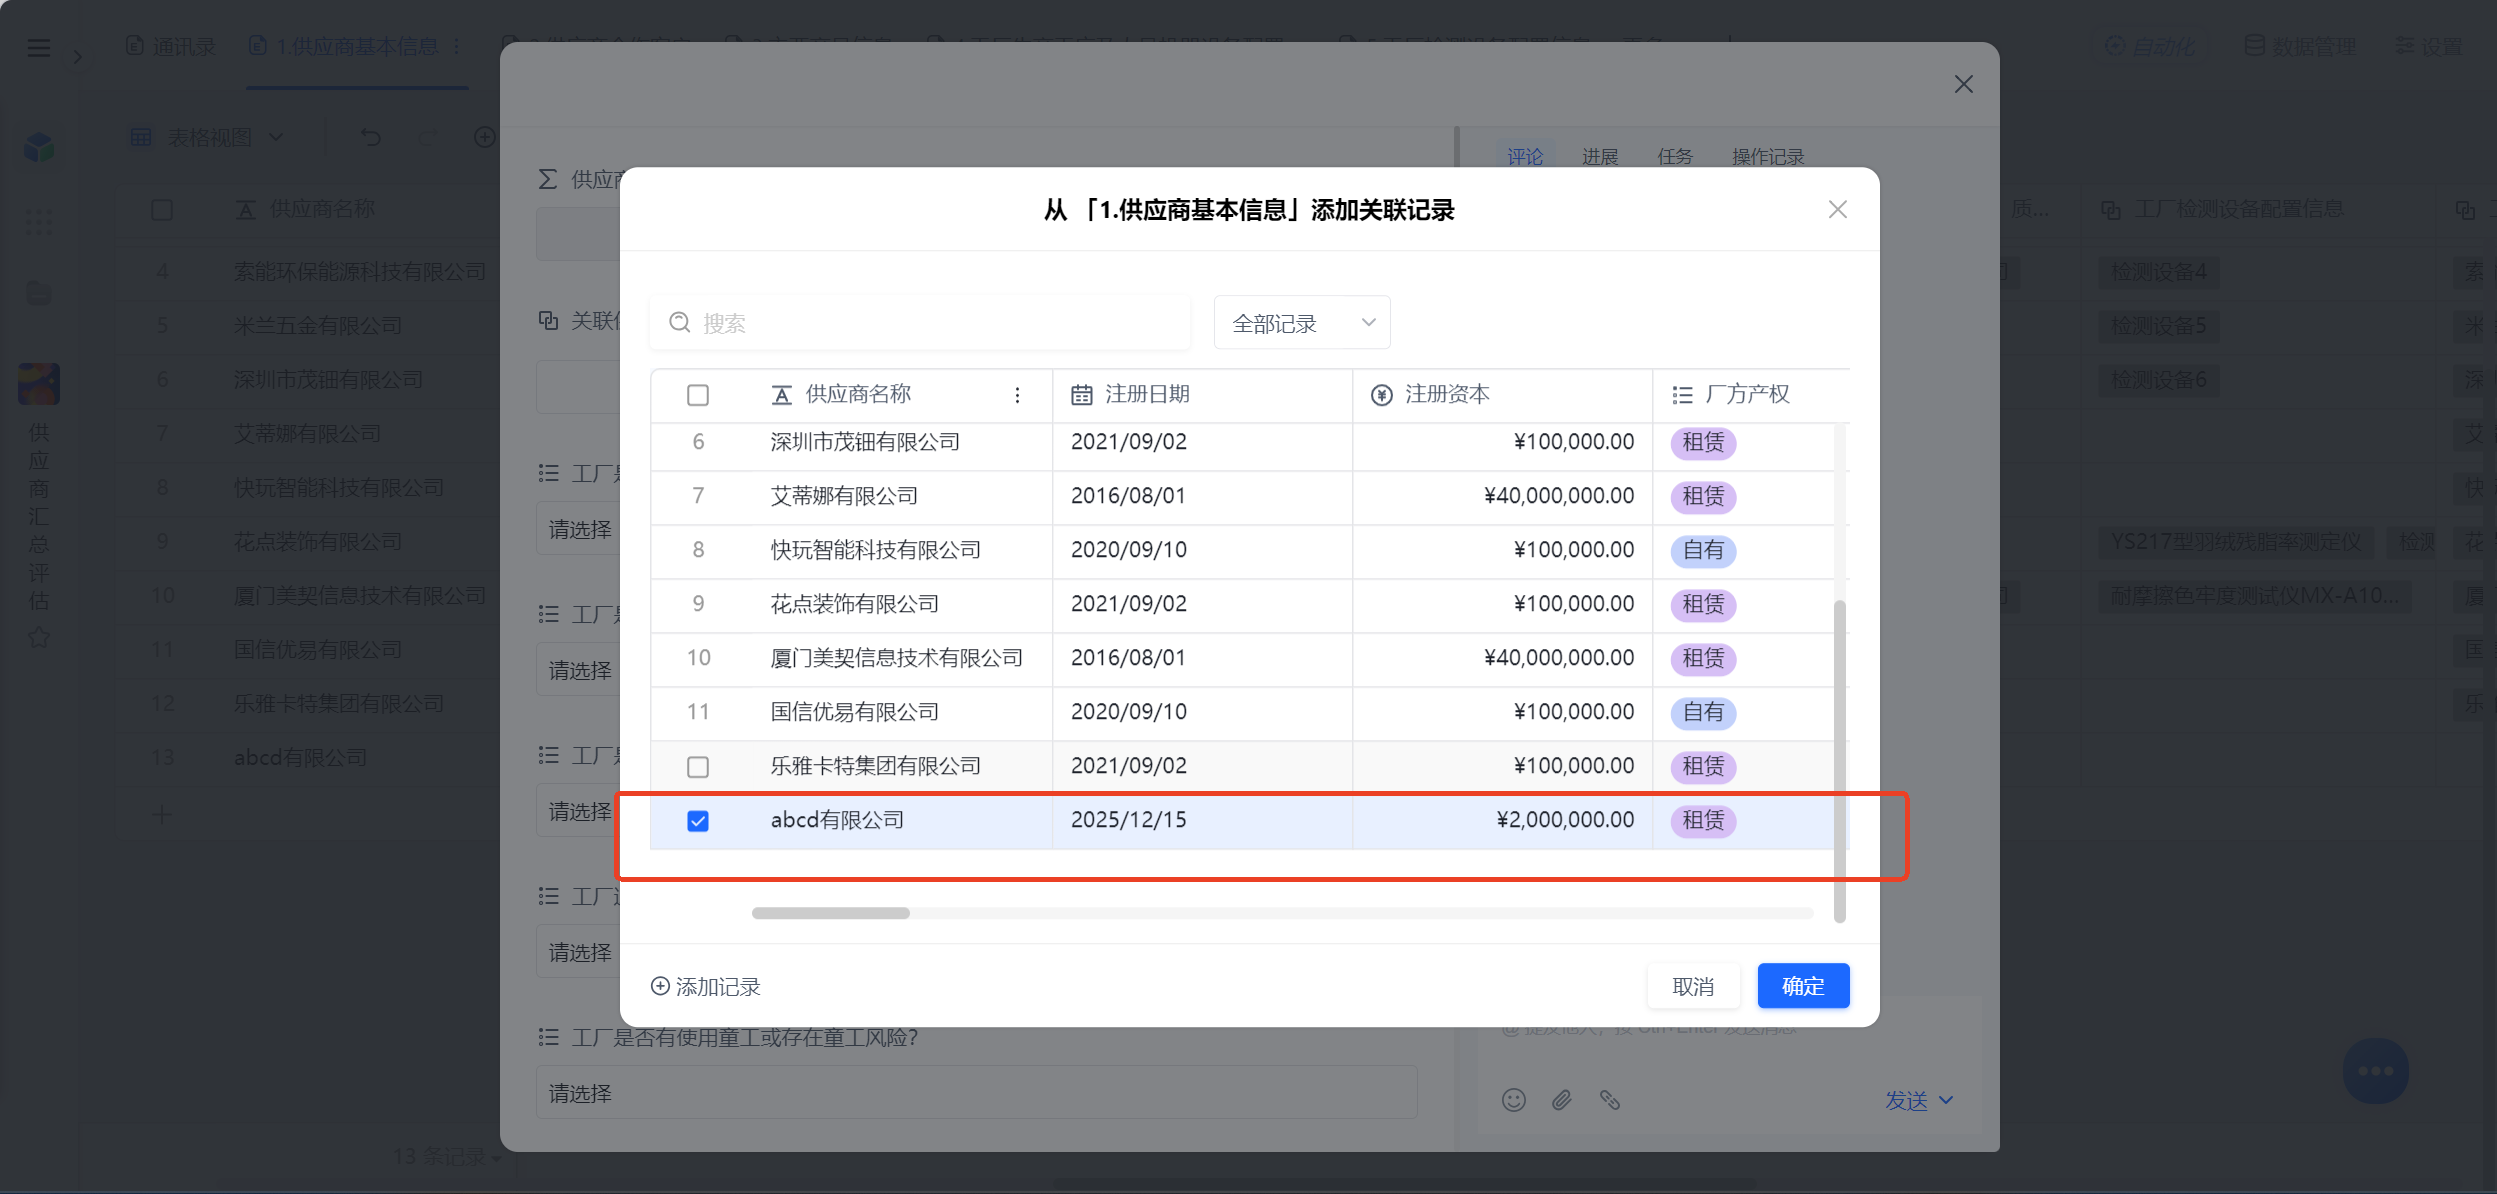Click the 数据管理 icon at top

2254,46
